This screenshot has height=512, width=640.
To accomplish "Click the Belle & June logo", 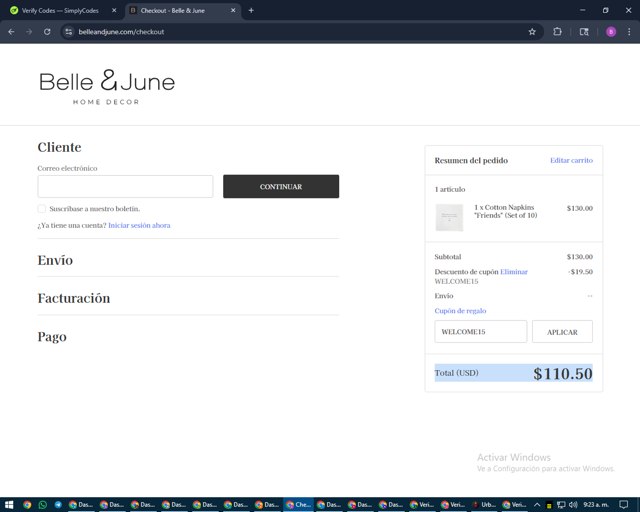I will coord(107,87).
